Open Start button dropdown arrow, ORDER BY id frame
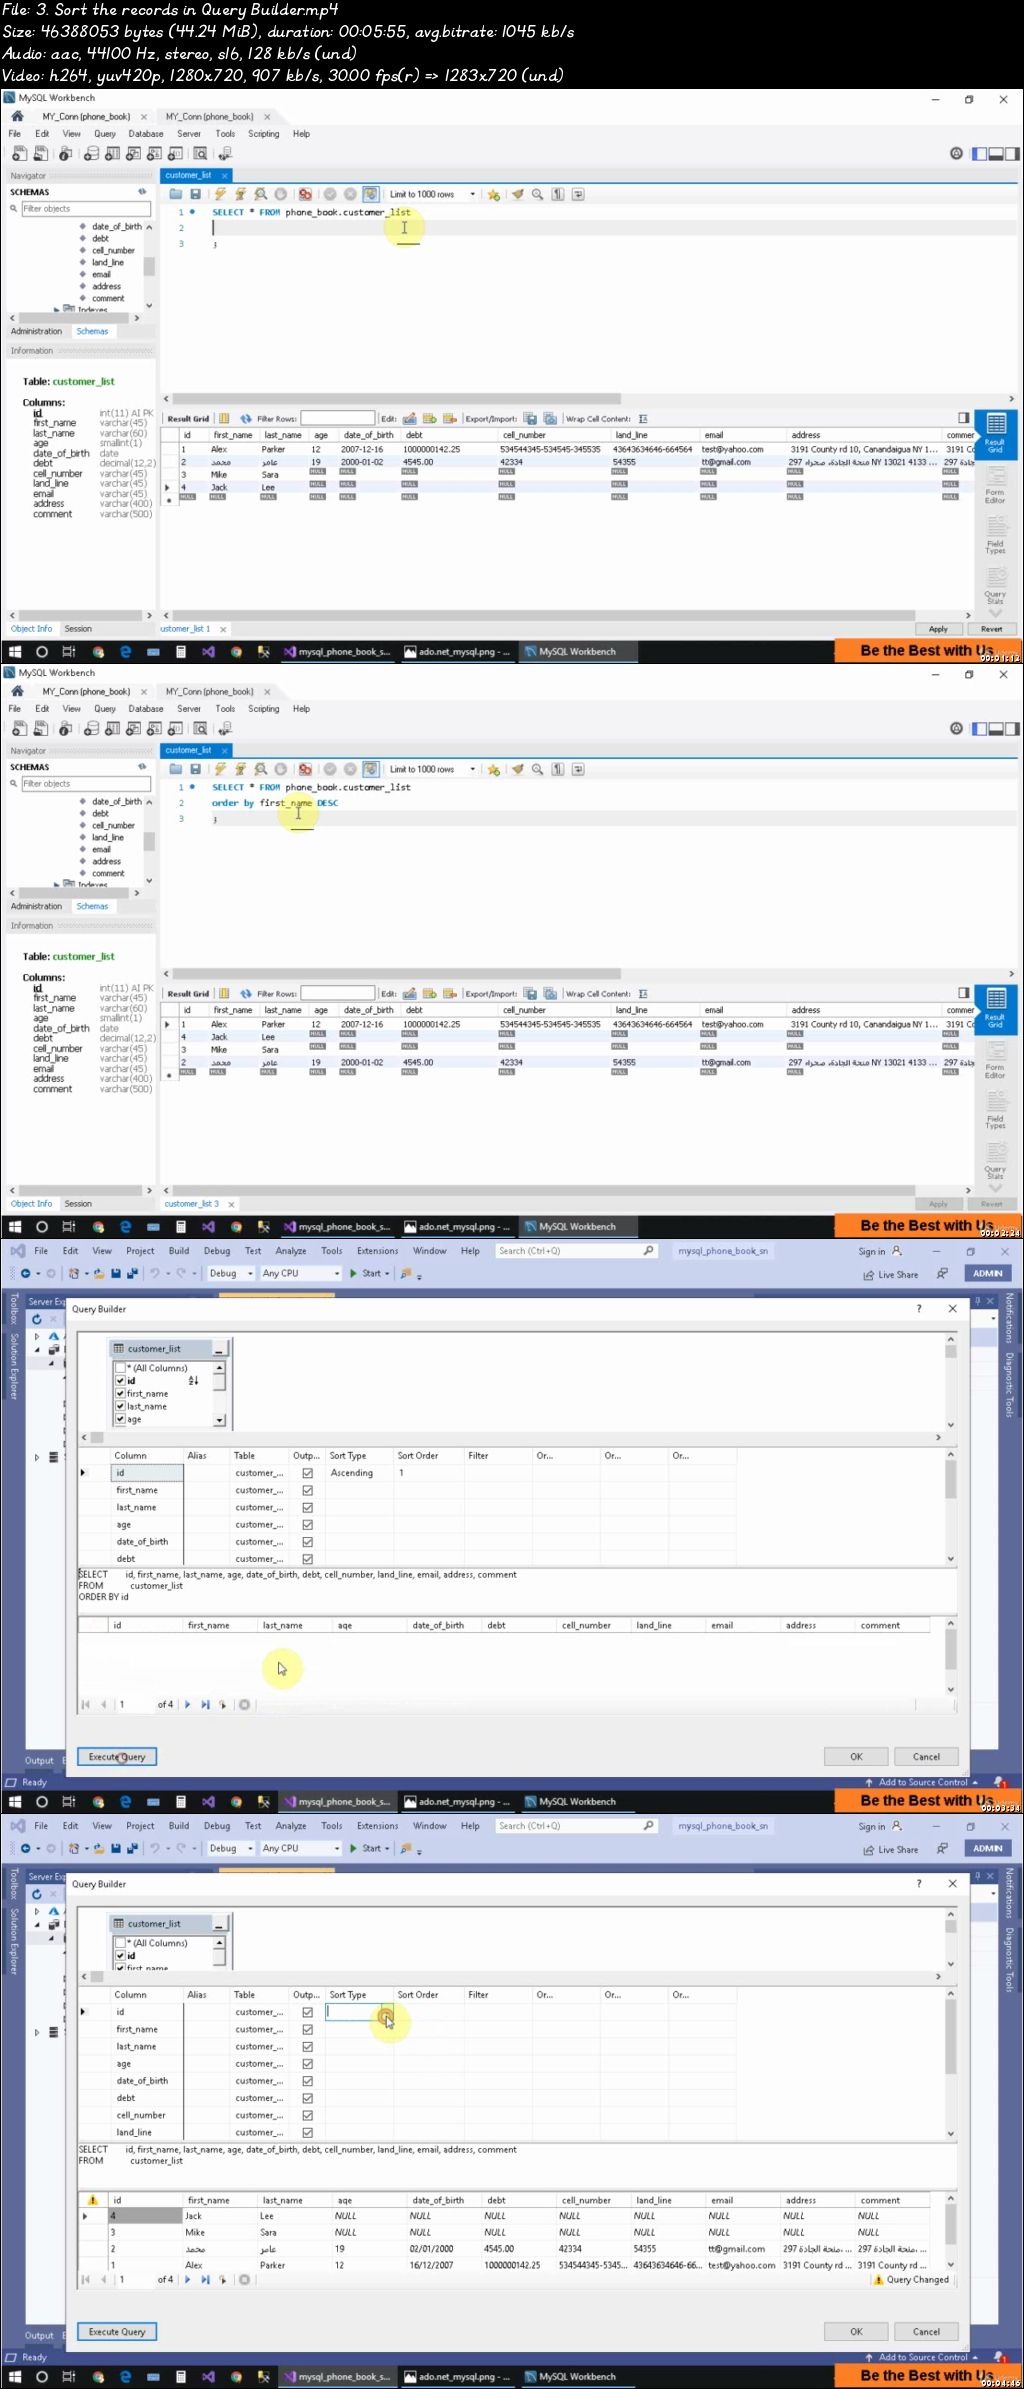Screen dimensions: 1024x2389 tap(386, 1273)
